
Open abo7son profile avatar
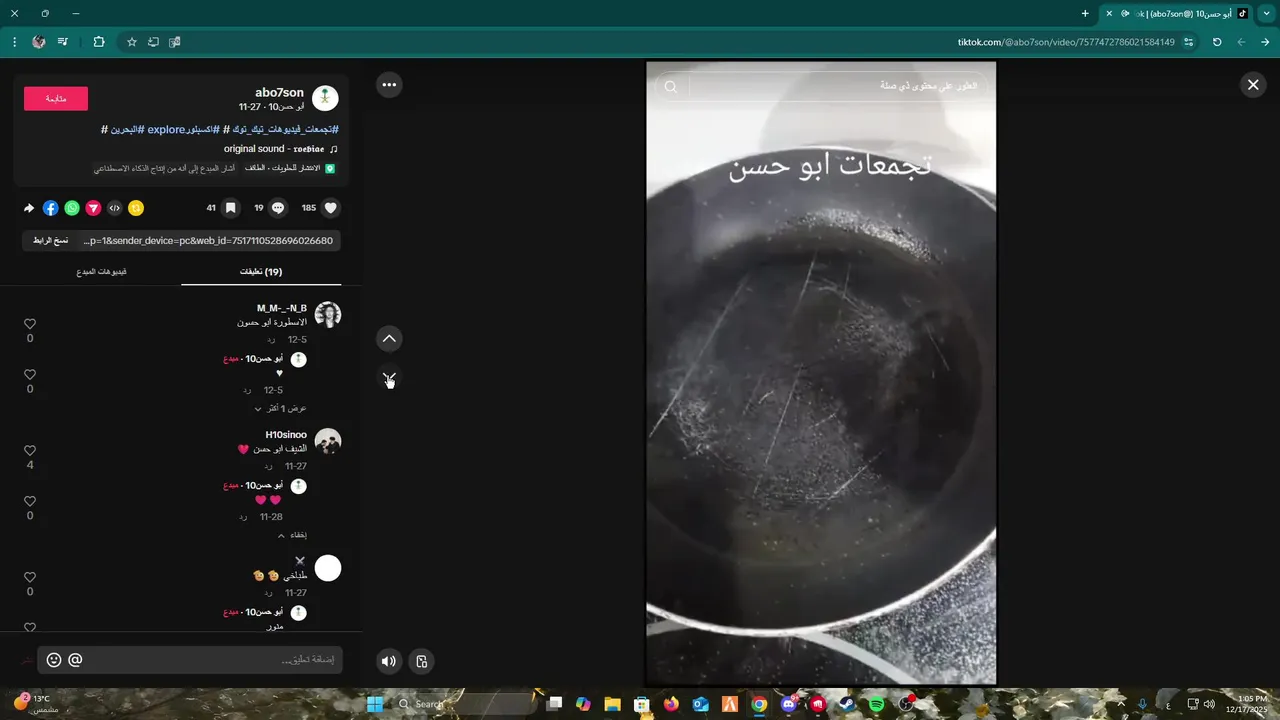(325, 98)
